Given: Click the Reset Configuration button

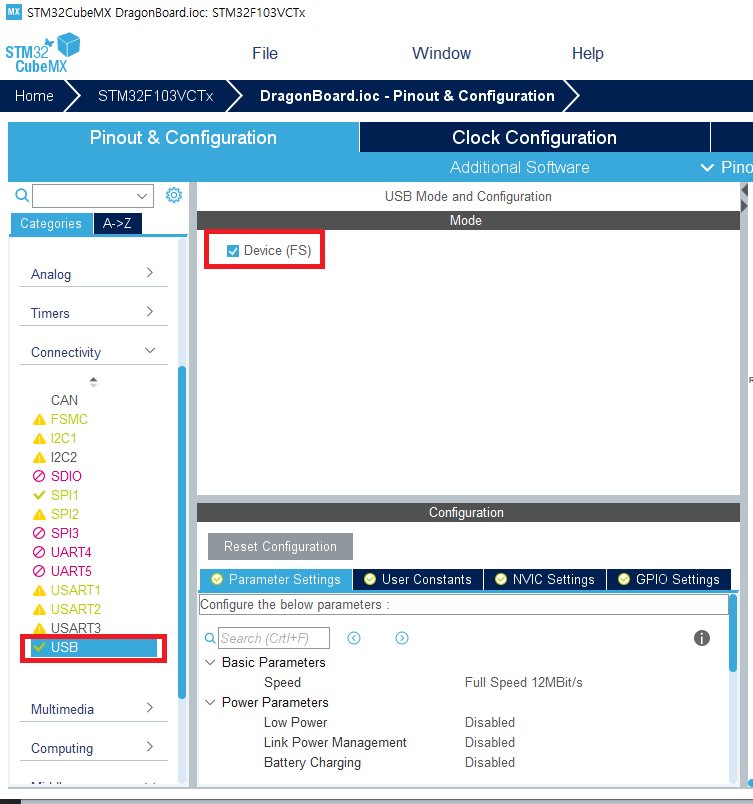Looking at the screenshot, I should [280, 547].
